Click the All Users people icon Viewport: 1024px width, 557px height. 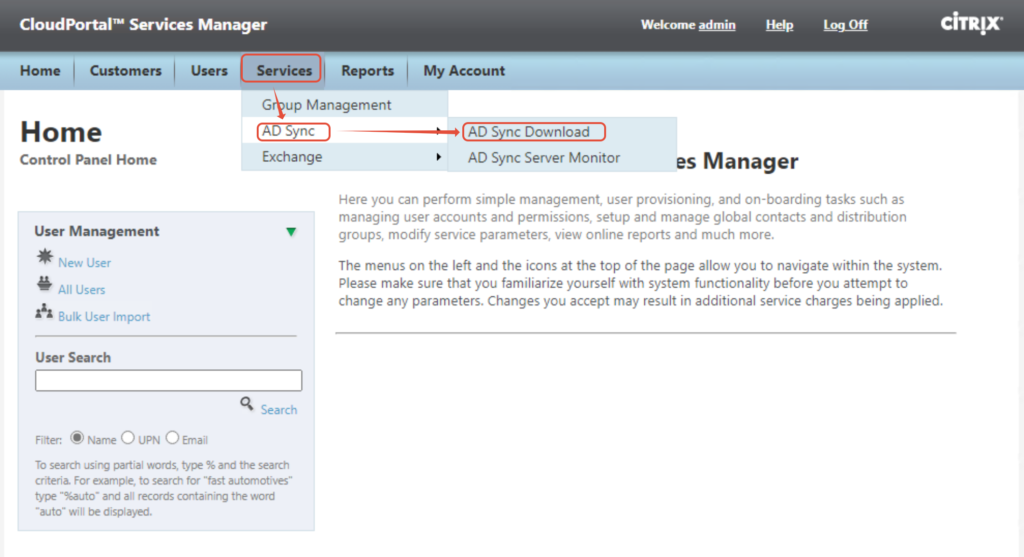point(44,284)
